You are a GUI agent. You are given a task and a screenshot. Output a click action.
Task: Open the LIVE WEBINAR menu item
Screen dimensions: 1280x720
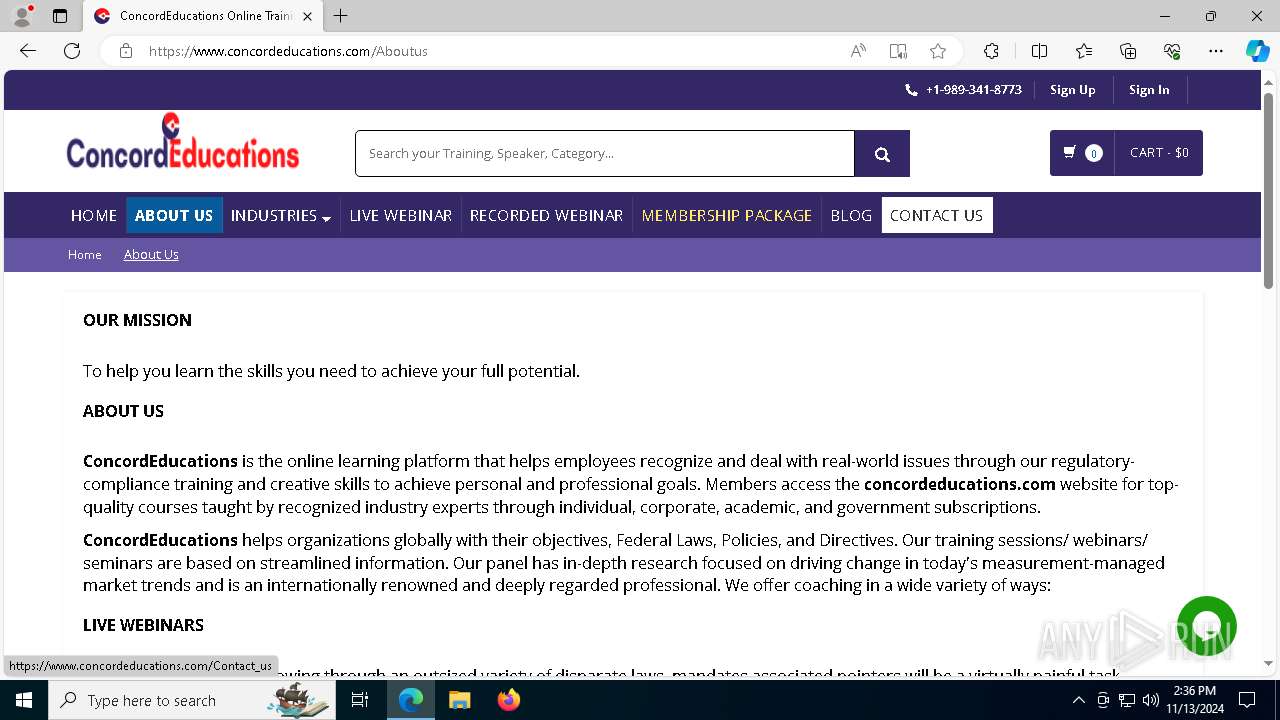(x=401, y=215)
